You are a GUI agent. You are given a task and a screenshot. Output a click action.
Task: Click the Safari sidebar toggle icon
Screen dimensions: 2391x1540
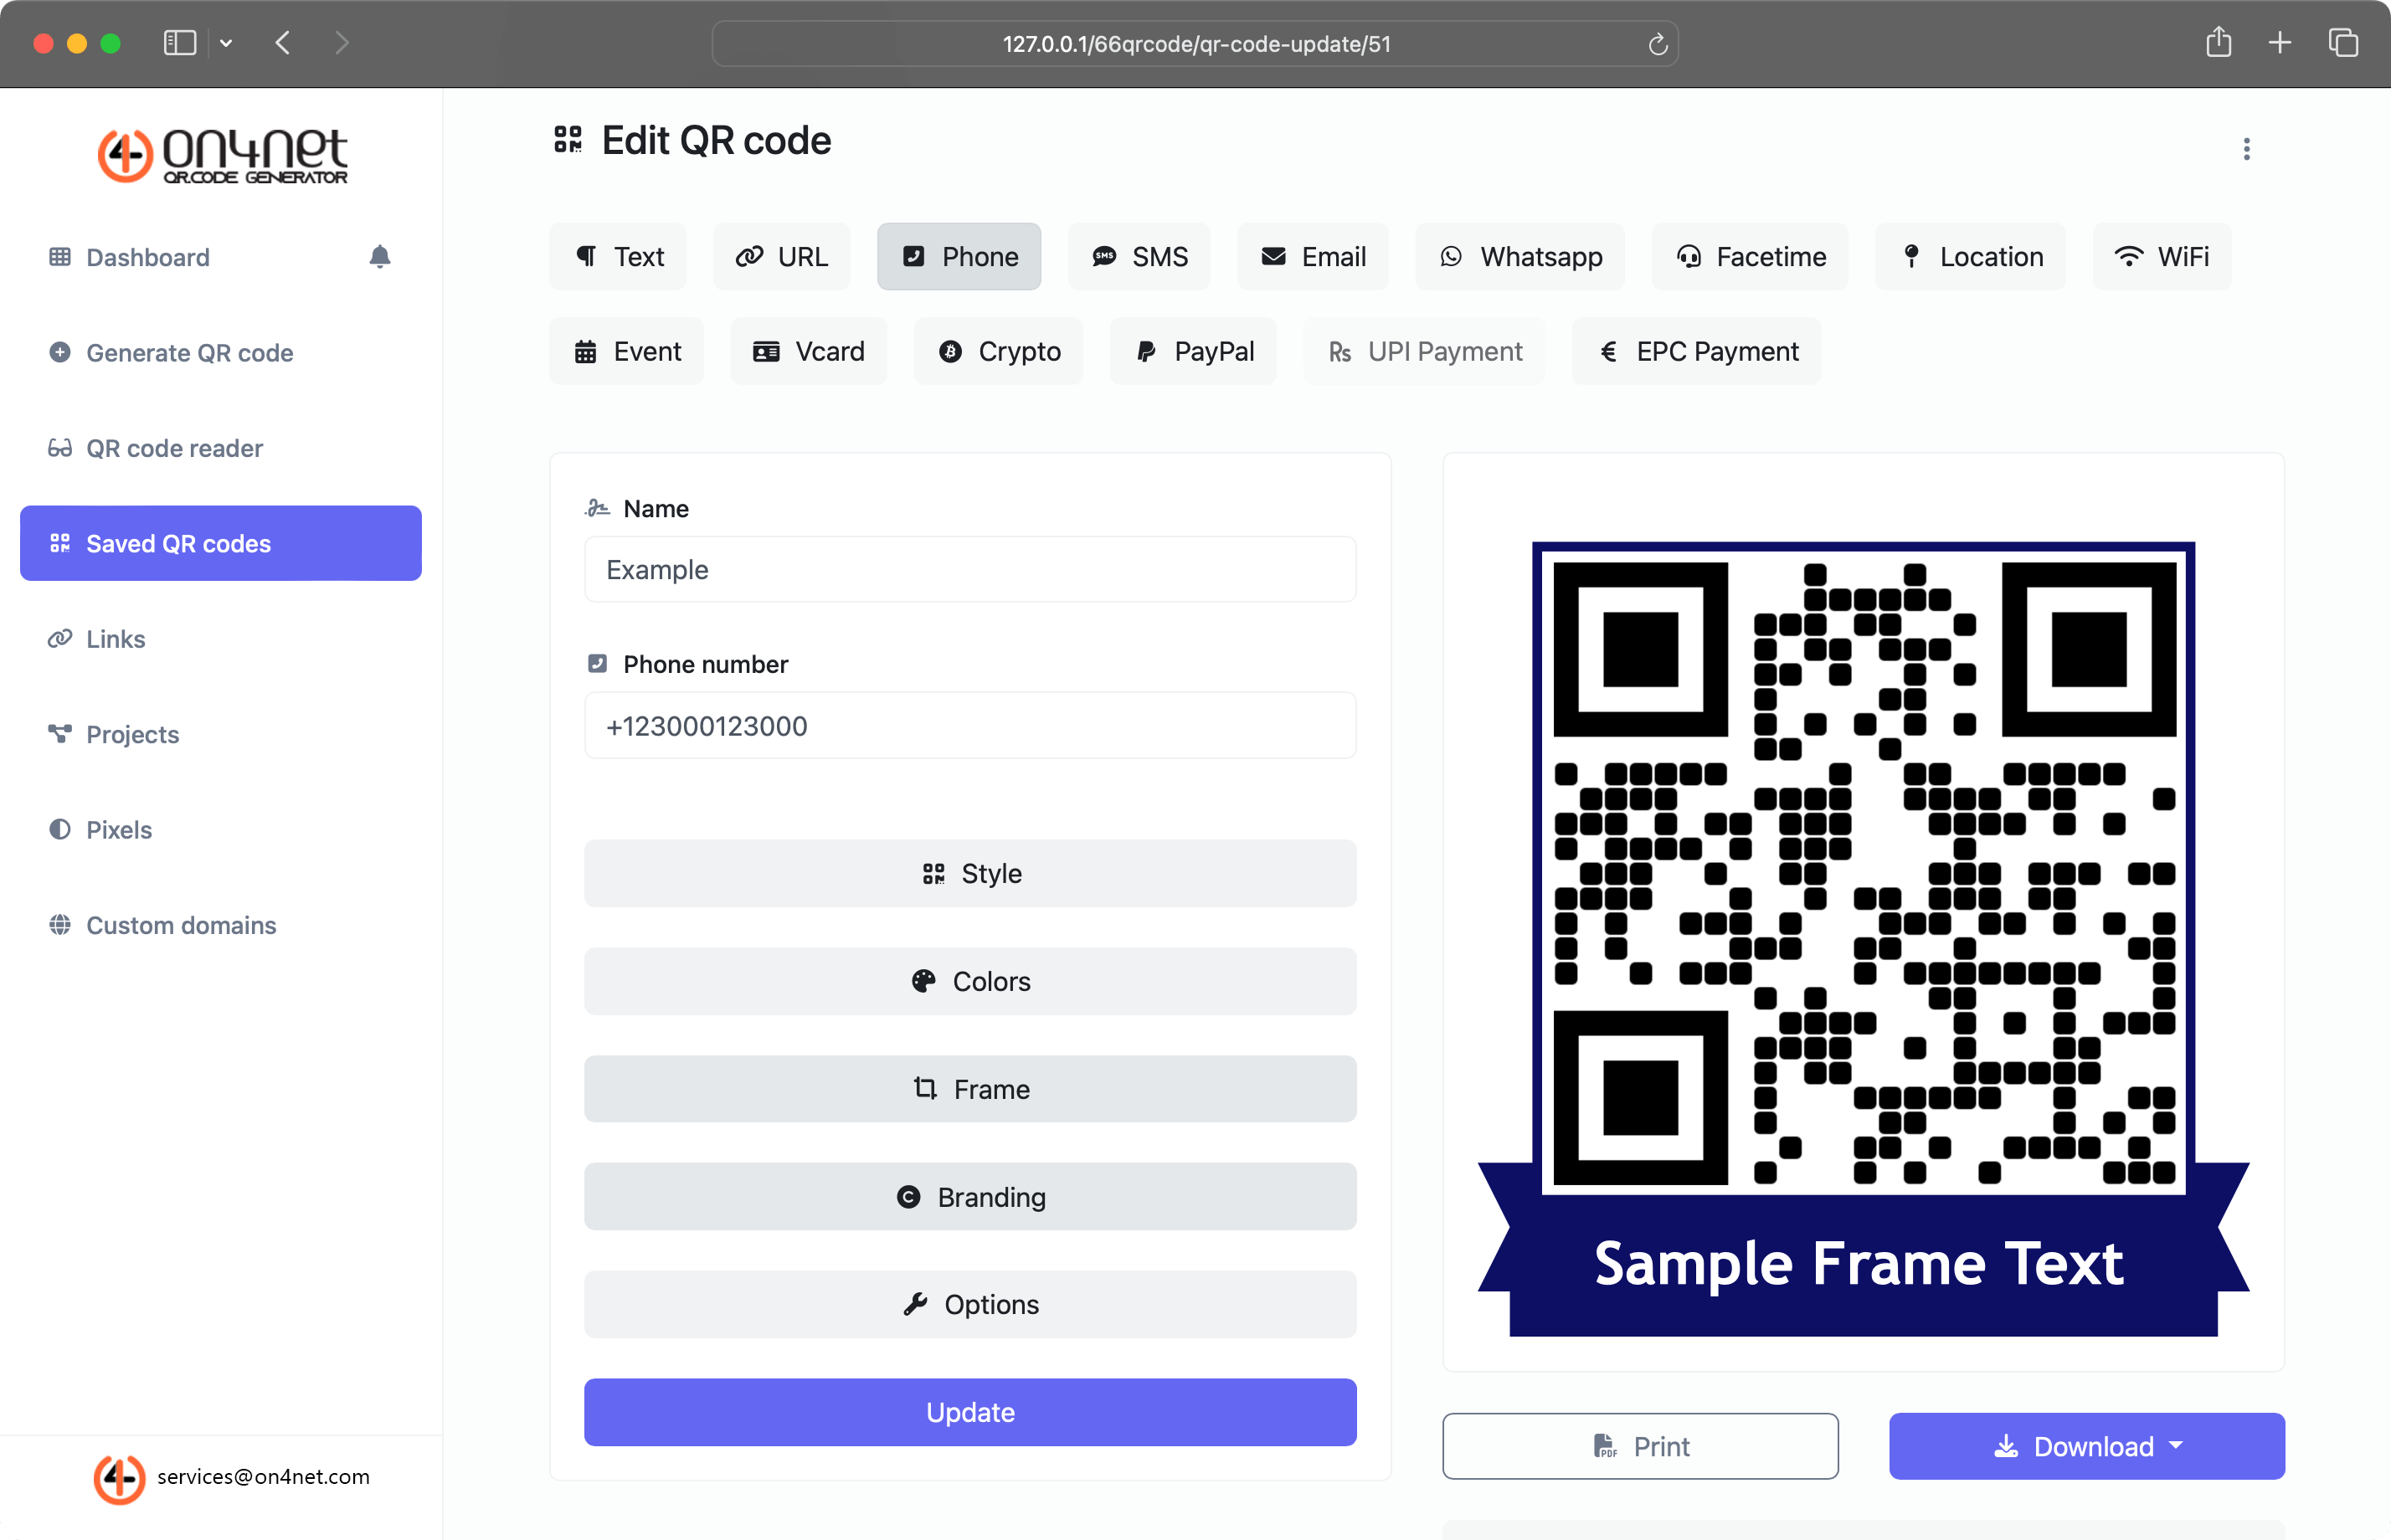pos(180,43)
